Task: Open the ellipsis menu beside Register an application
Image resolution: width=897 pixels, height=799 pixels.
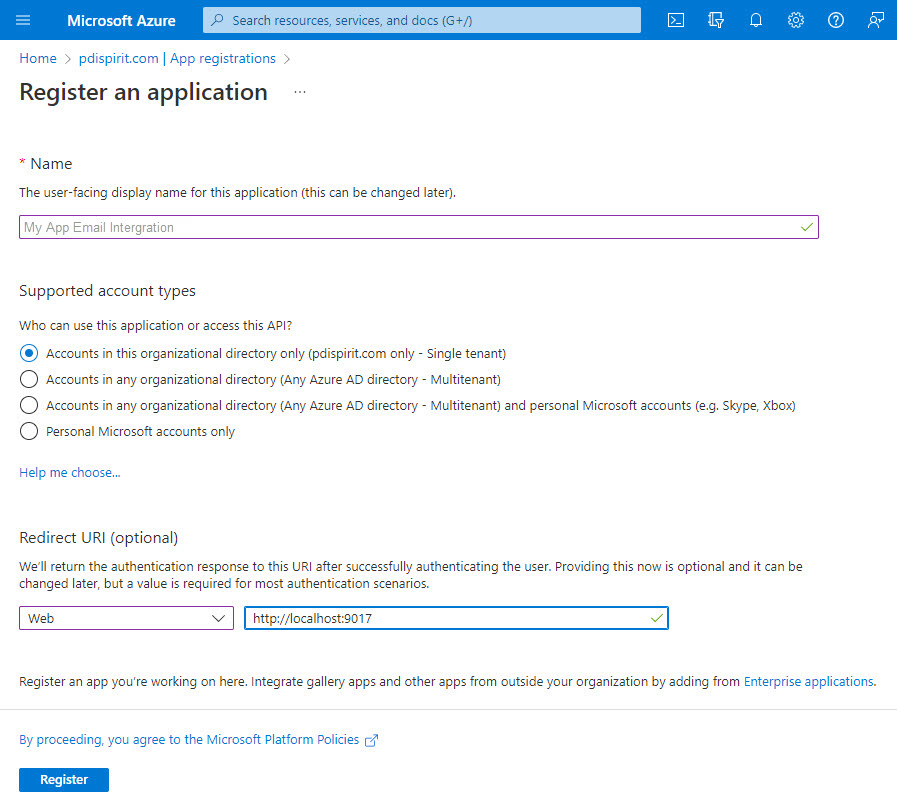Action: (x=300, y=92)
